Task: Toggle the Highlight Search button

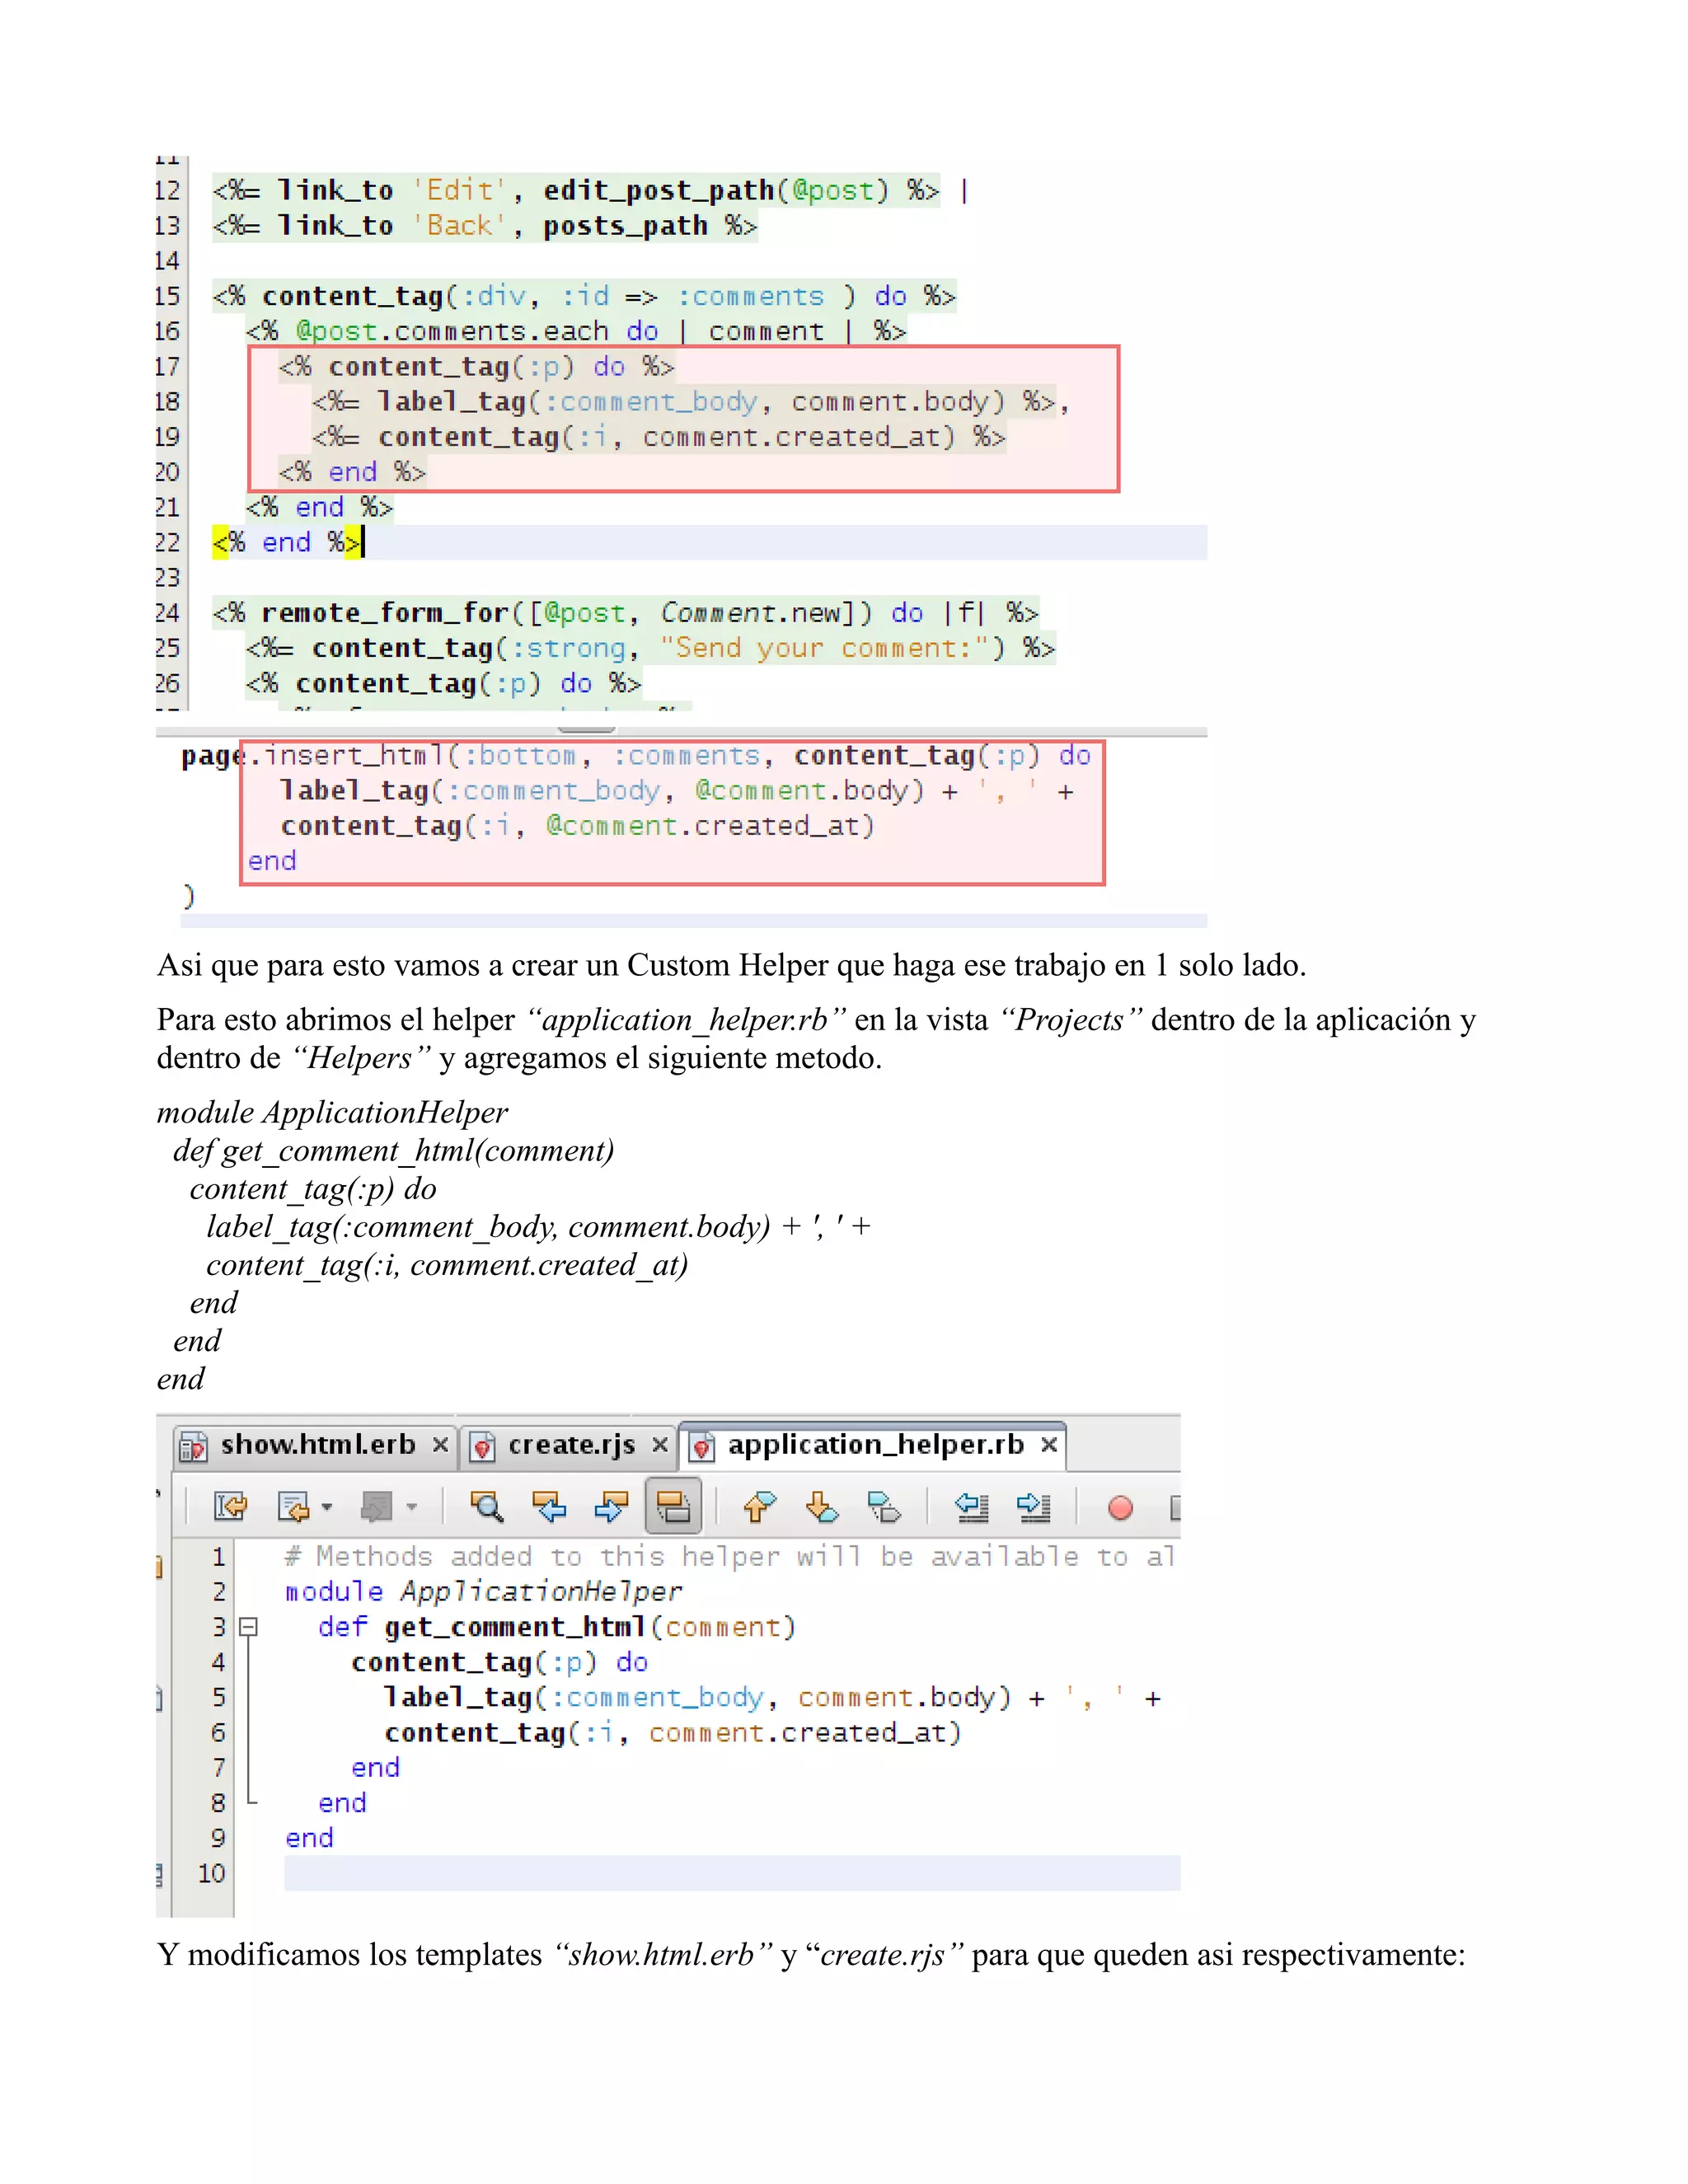Action: click(x=673, y=1506)
